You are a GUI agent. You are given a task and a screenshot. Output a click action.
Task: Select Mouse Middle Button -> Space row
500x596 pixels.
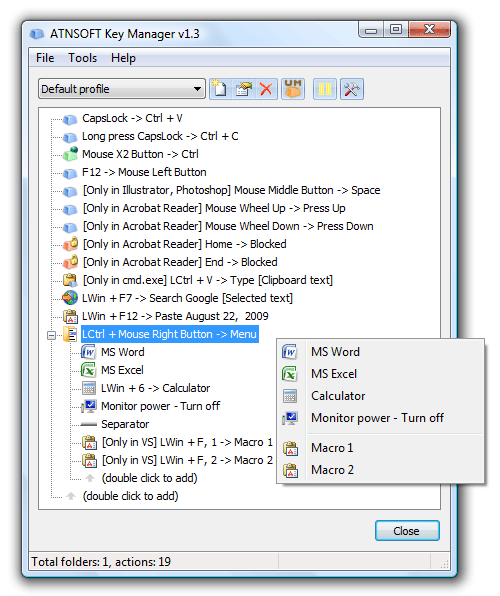232,190
